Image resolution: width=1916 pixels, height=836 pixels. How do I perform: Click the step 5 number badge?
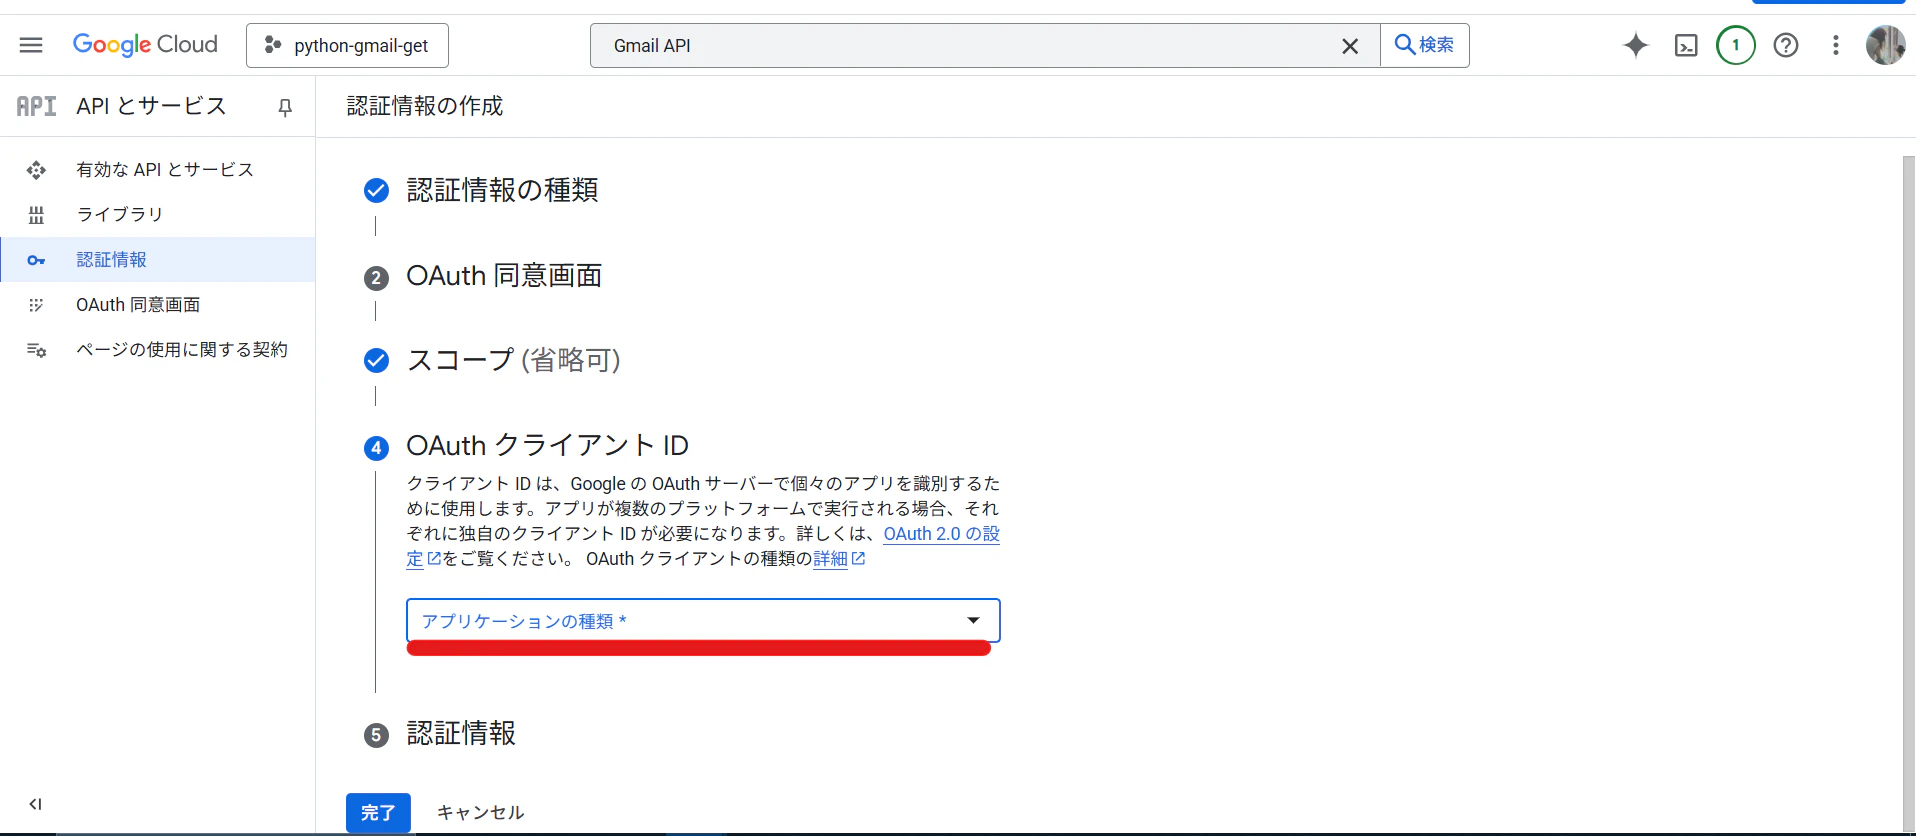pos(376,736)
